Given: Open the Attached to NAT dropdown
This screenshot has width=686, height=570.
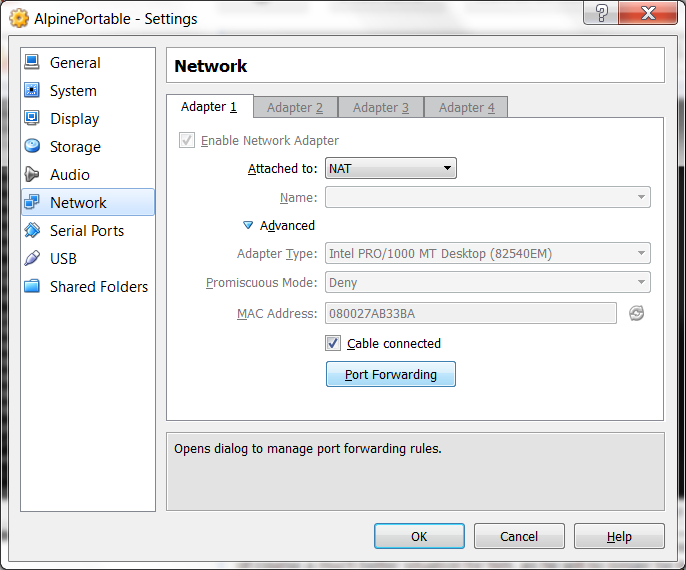Looking at the screenshot, I should [x=391, y=168].
